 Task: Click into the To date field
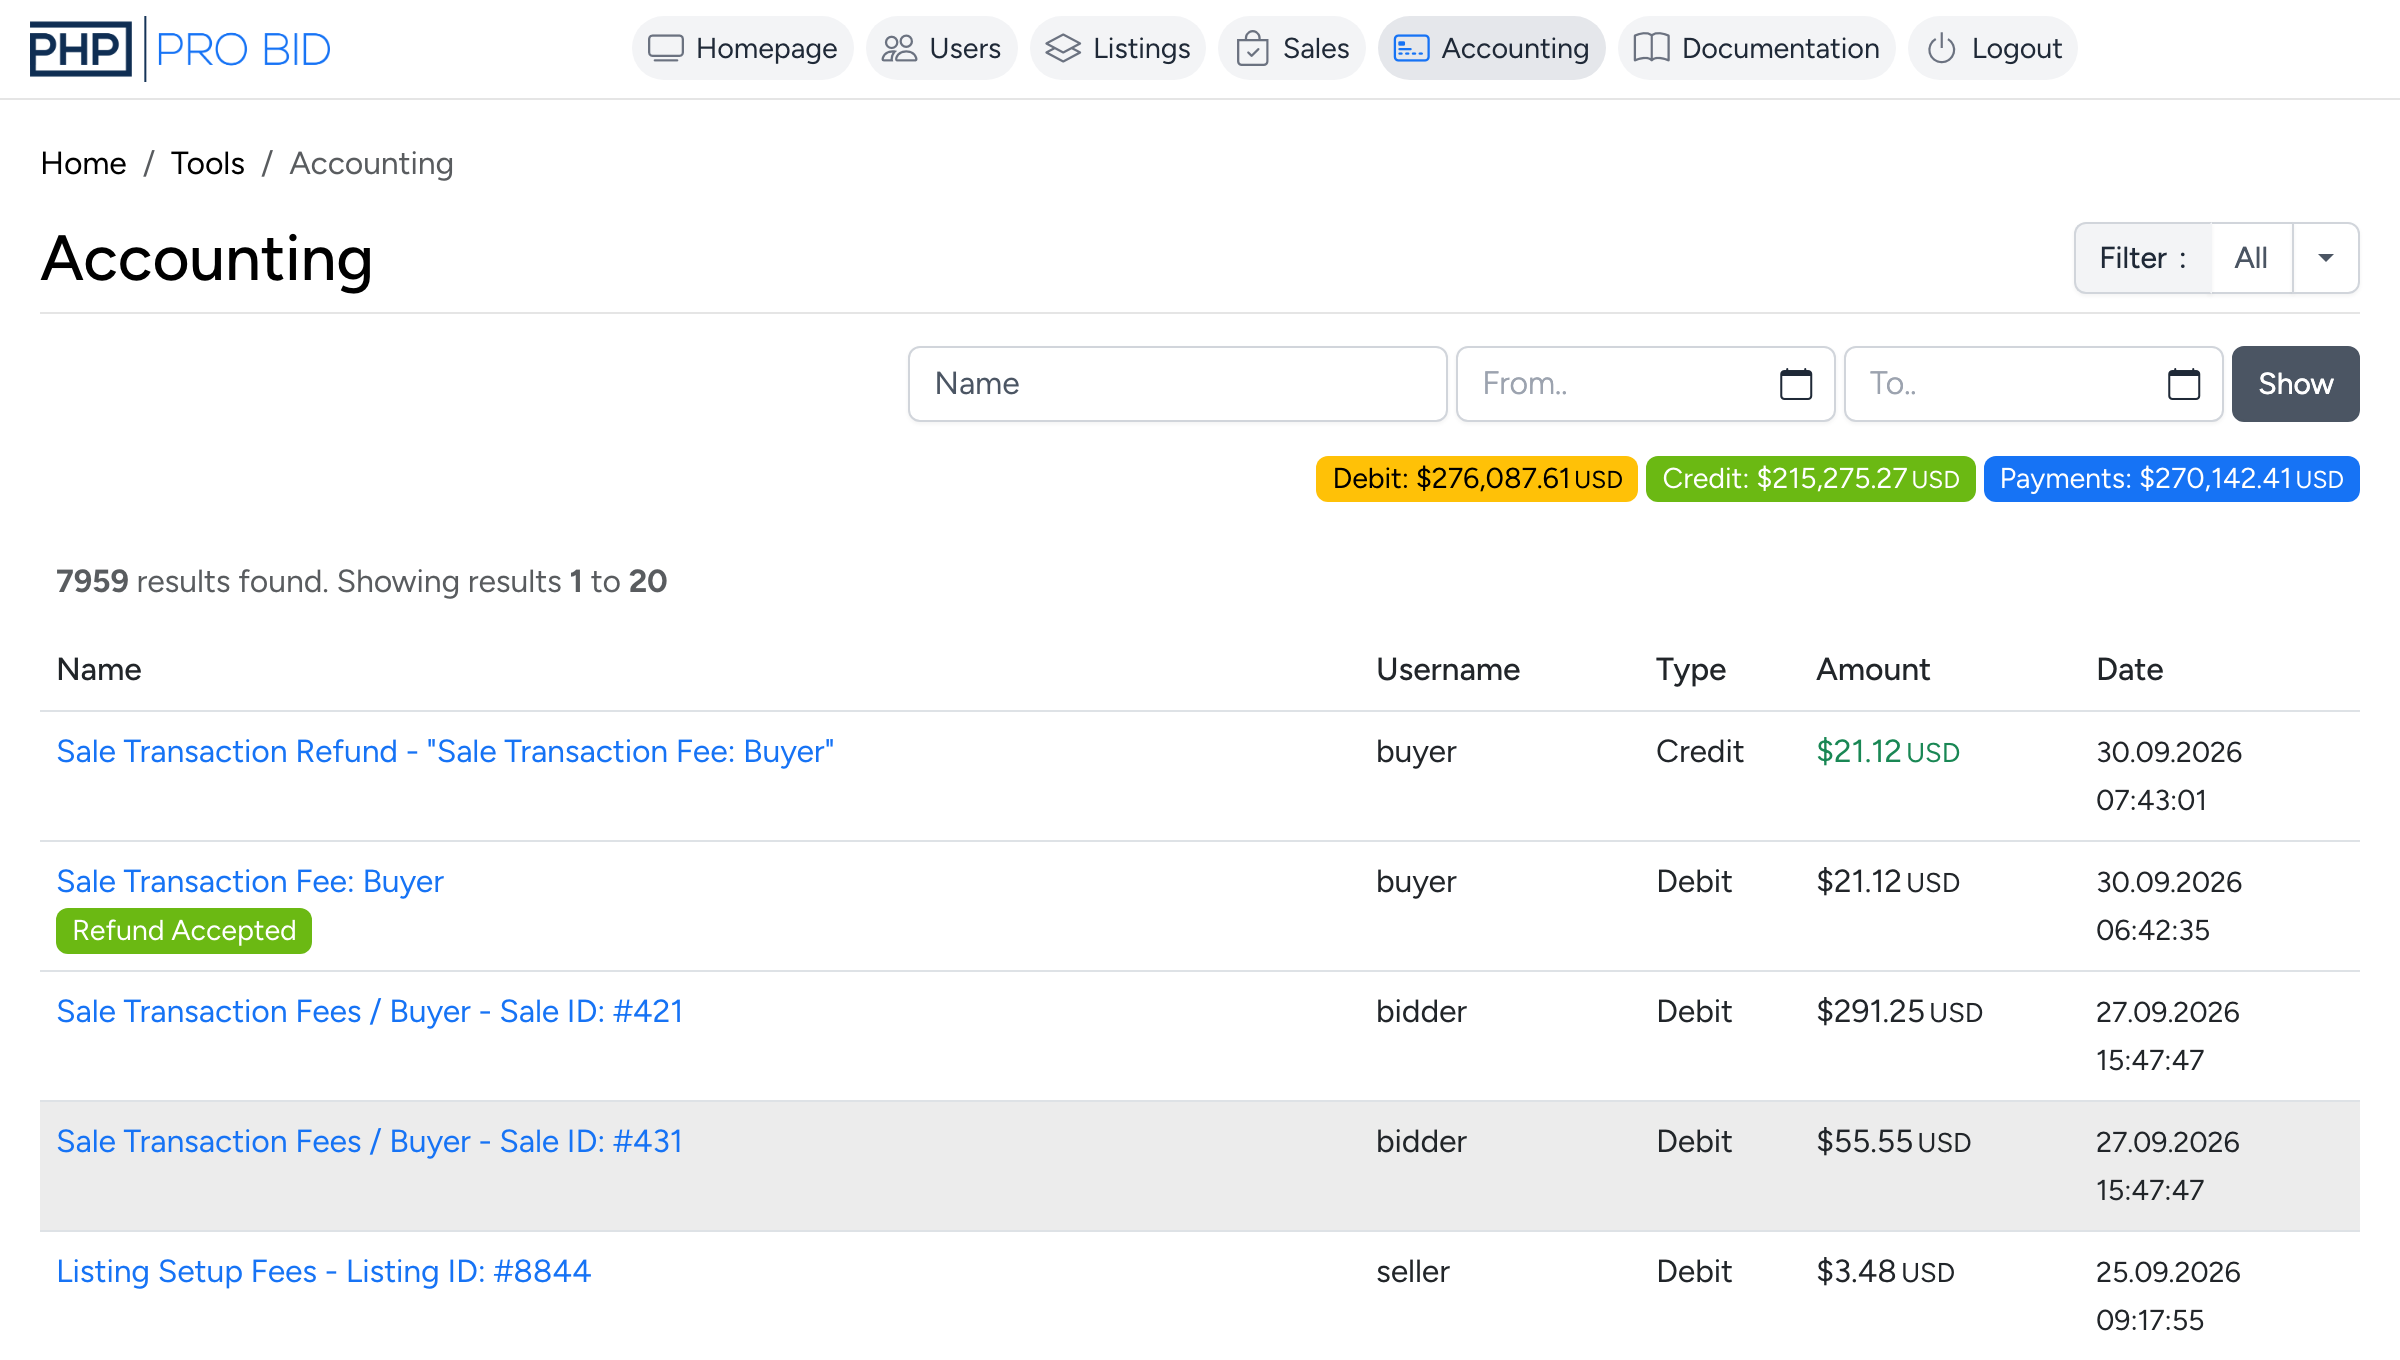click(x=2034, y=384)
